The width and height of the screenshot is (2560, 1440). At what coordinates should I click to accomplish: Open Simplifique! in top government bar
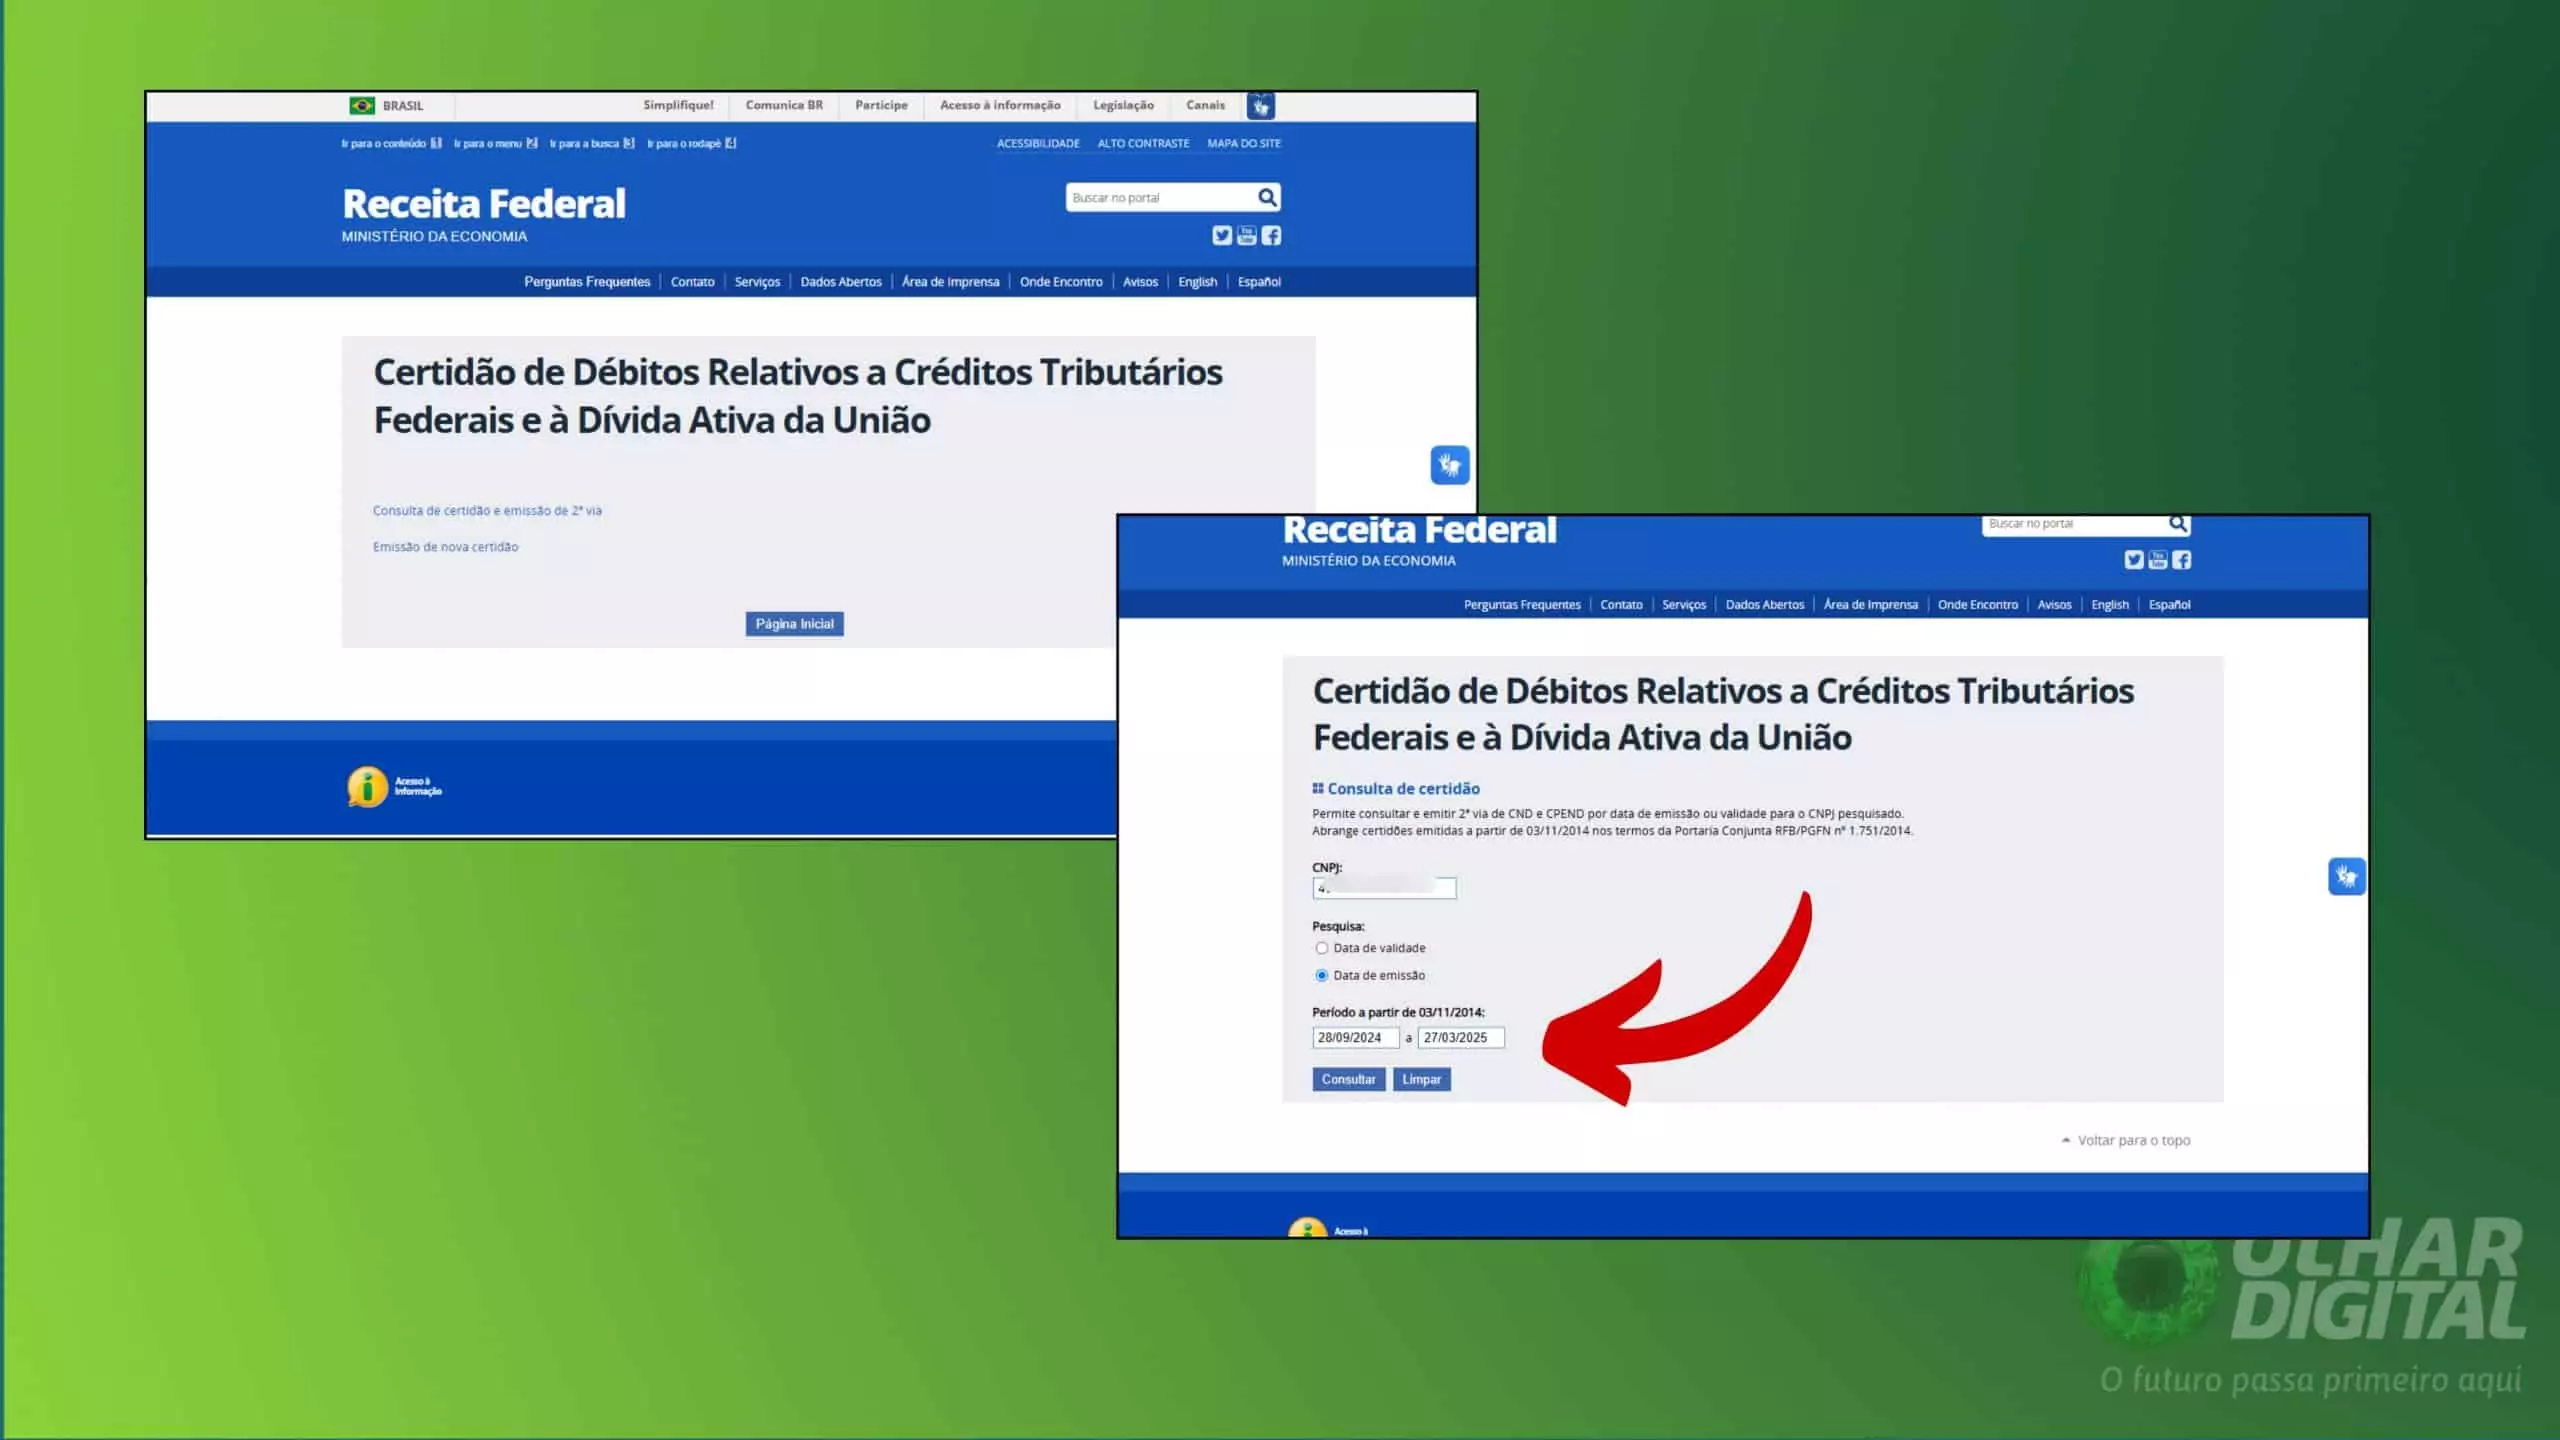tap(678, 105)
